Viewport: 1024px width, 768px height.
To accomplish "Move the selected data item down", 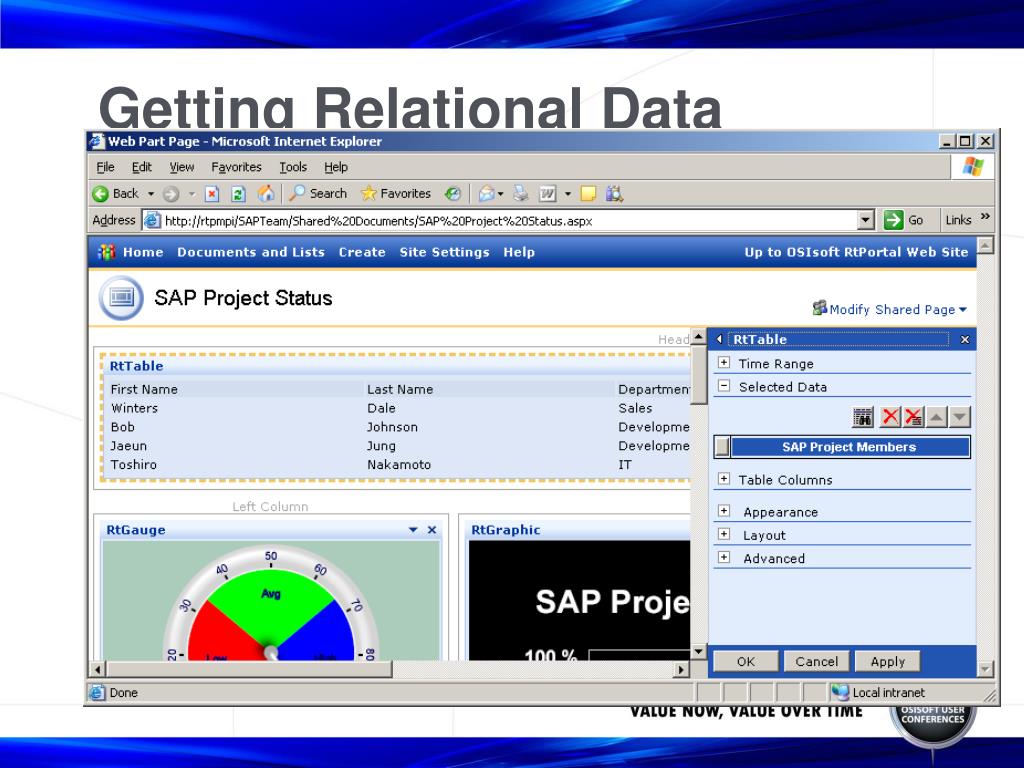I will pos(959,417).
